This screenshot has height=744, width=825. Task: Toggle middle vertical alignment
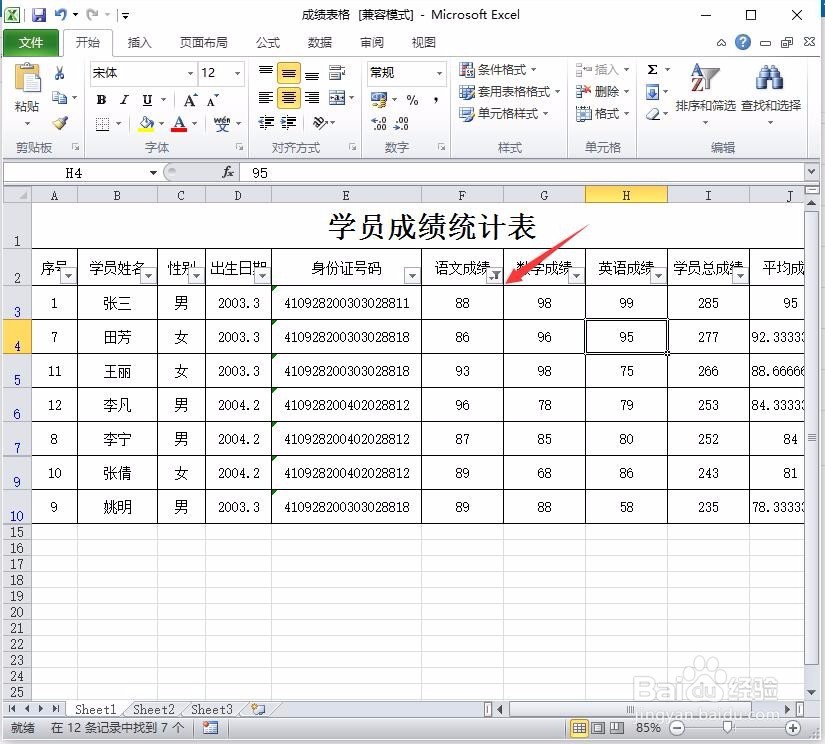(288, 73)
